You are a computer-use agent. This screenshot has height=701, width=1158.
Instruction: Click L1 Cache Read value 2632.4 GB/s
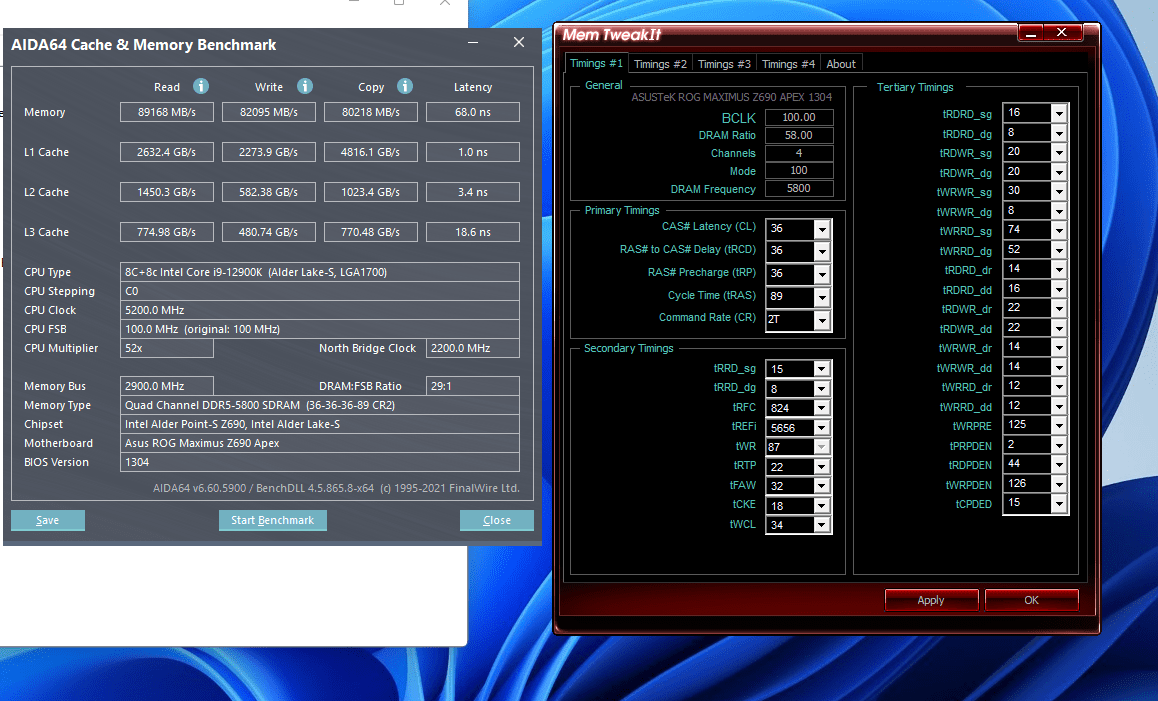tap(167, 152)
